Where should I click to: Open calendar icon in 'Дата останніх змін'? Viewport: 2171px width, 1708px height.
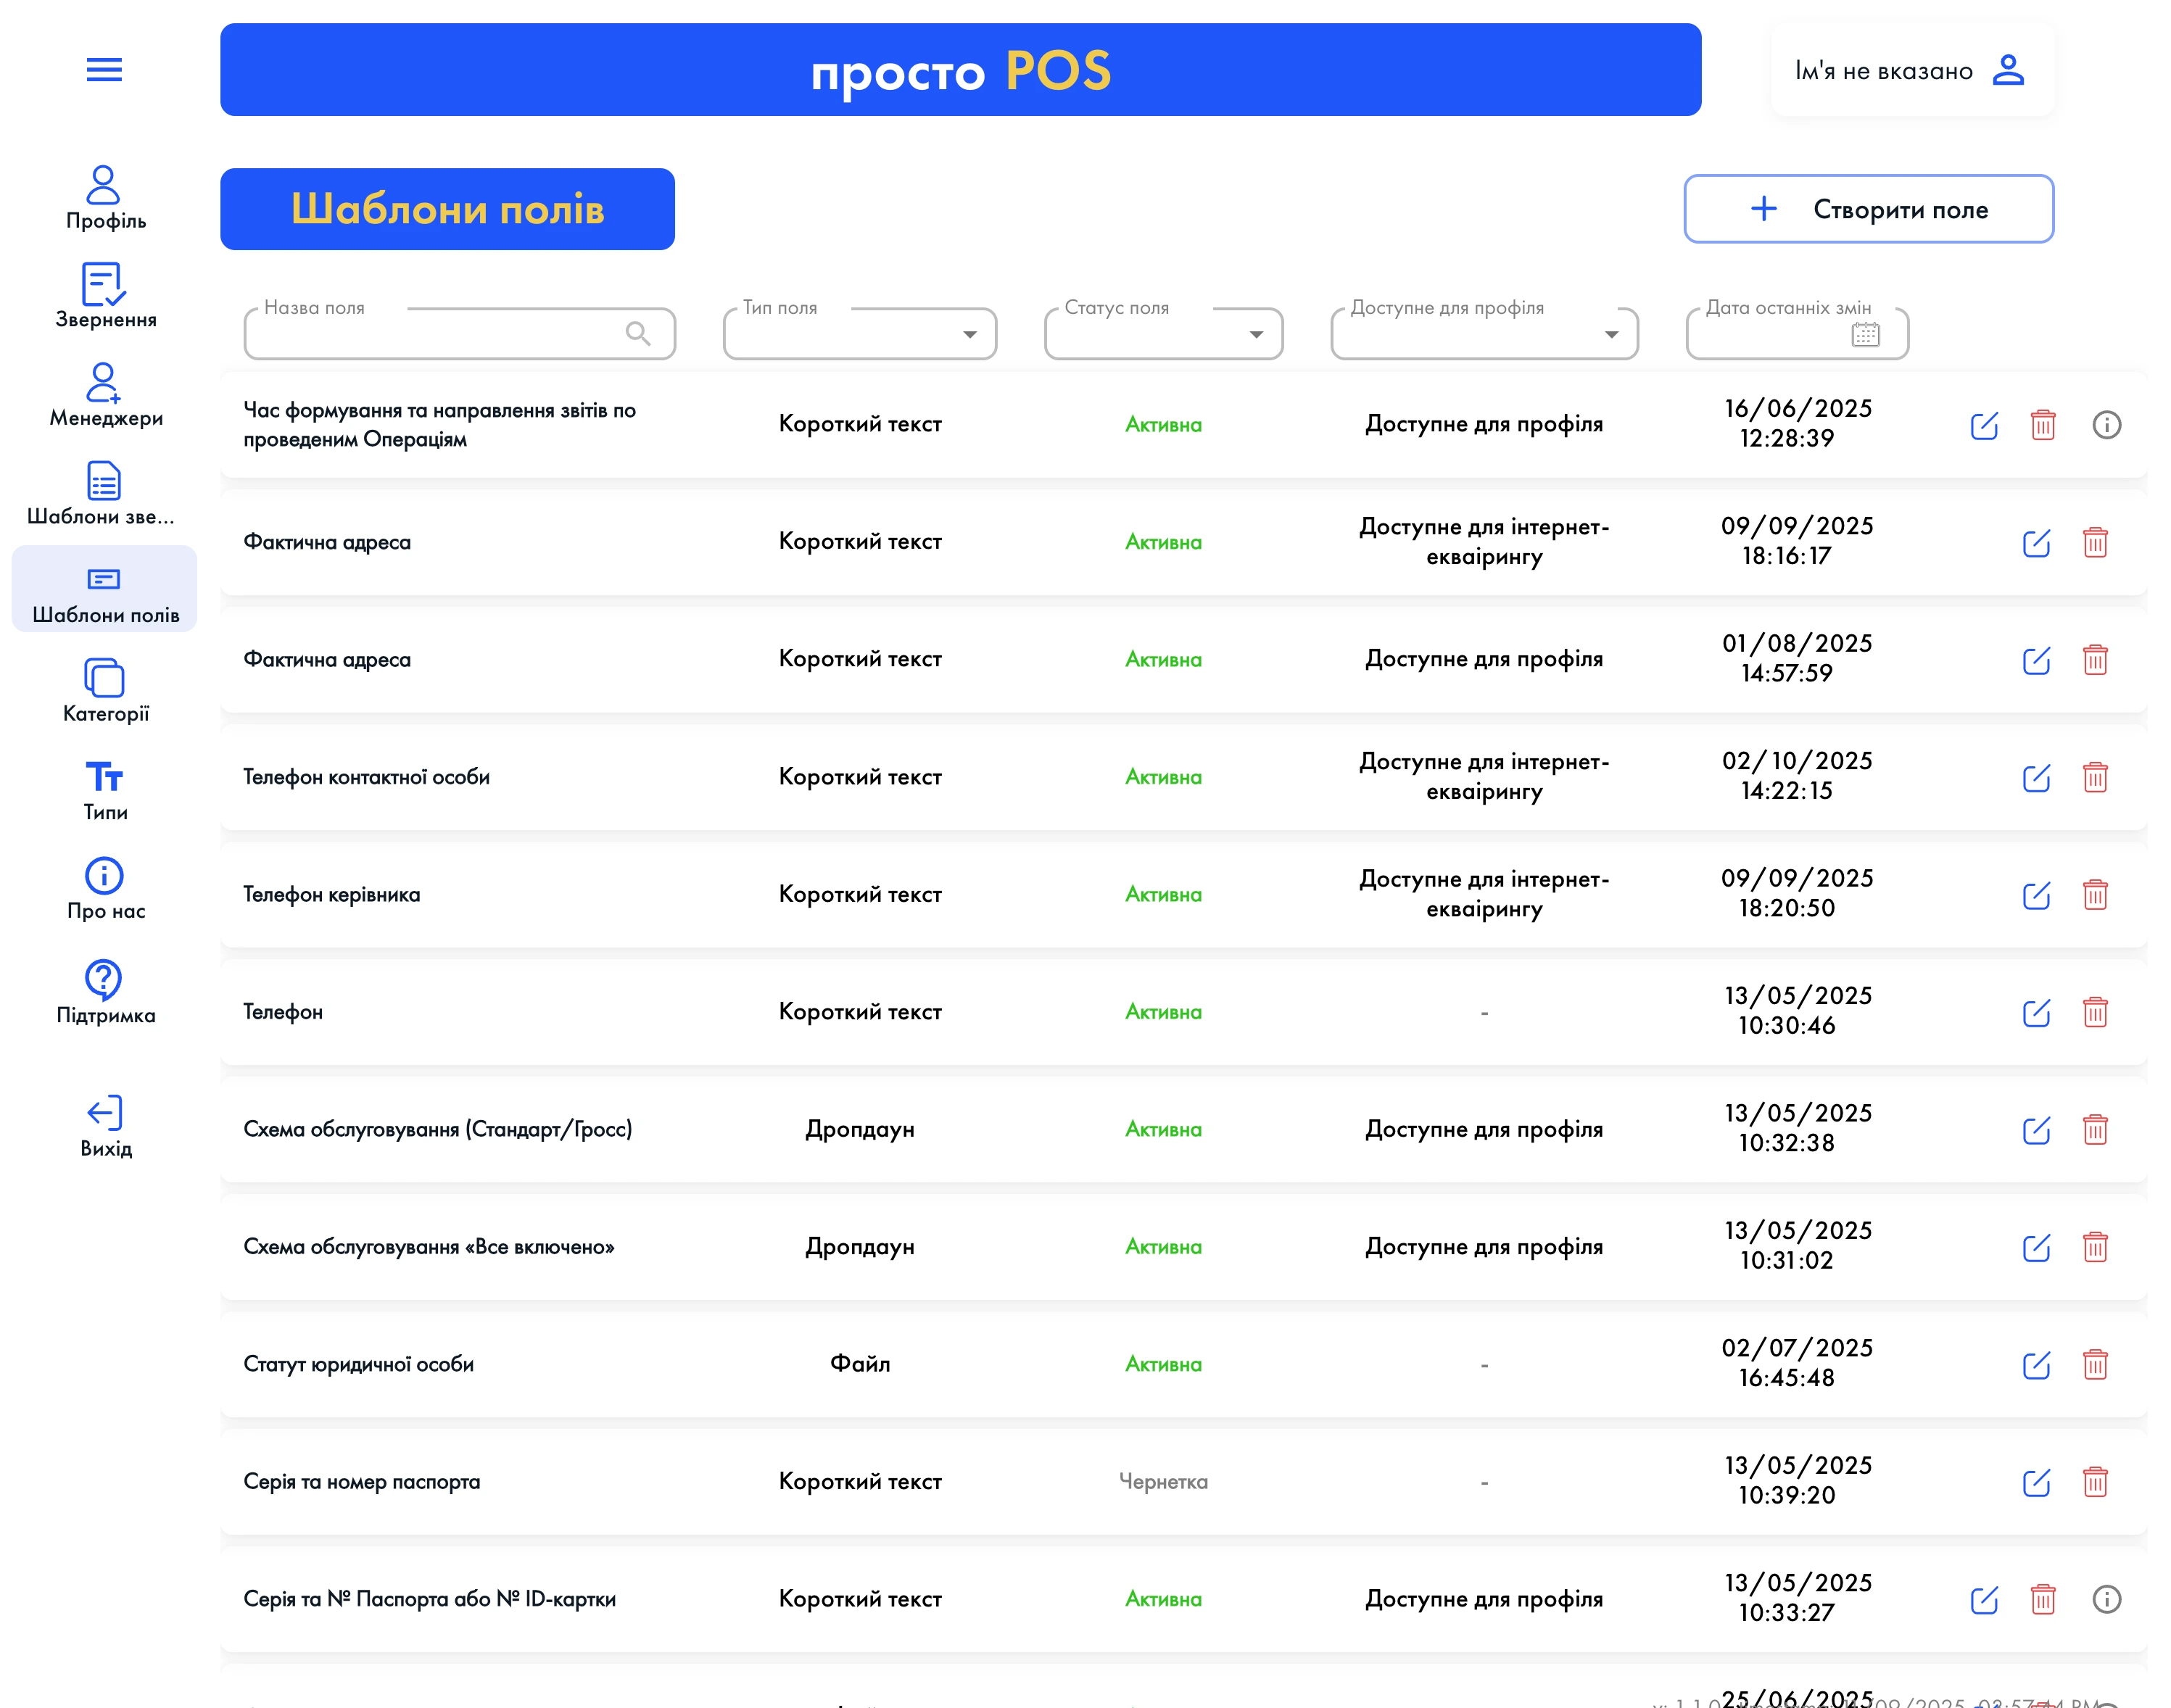(1865, 334)
